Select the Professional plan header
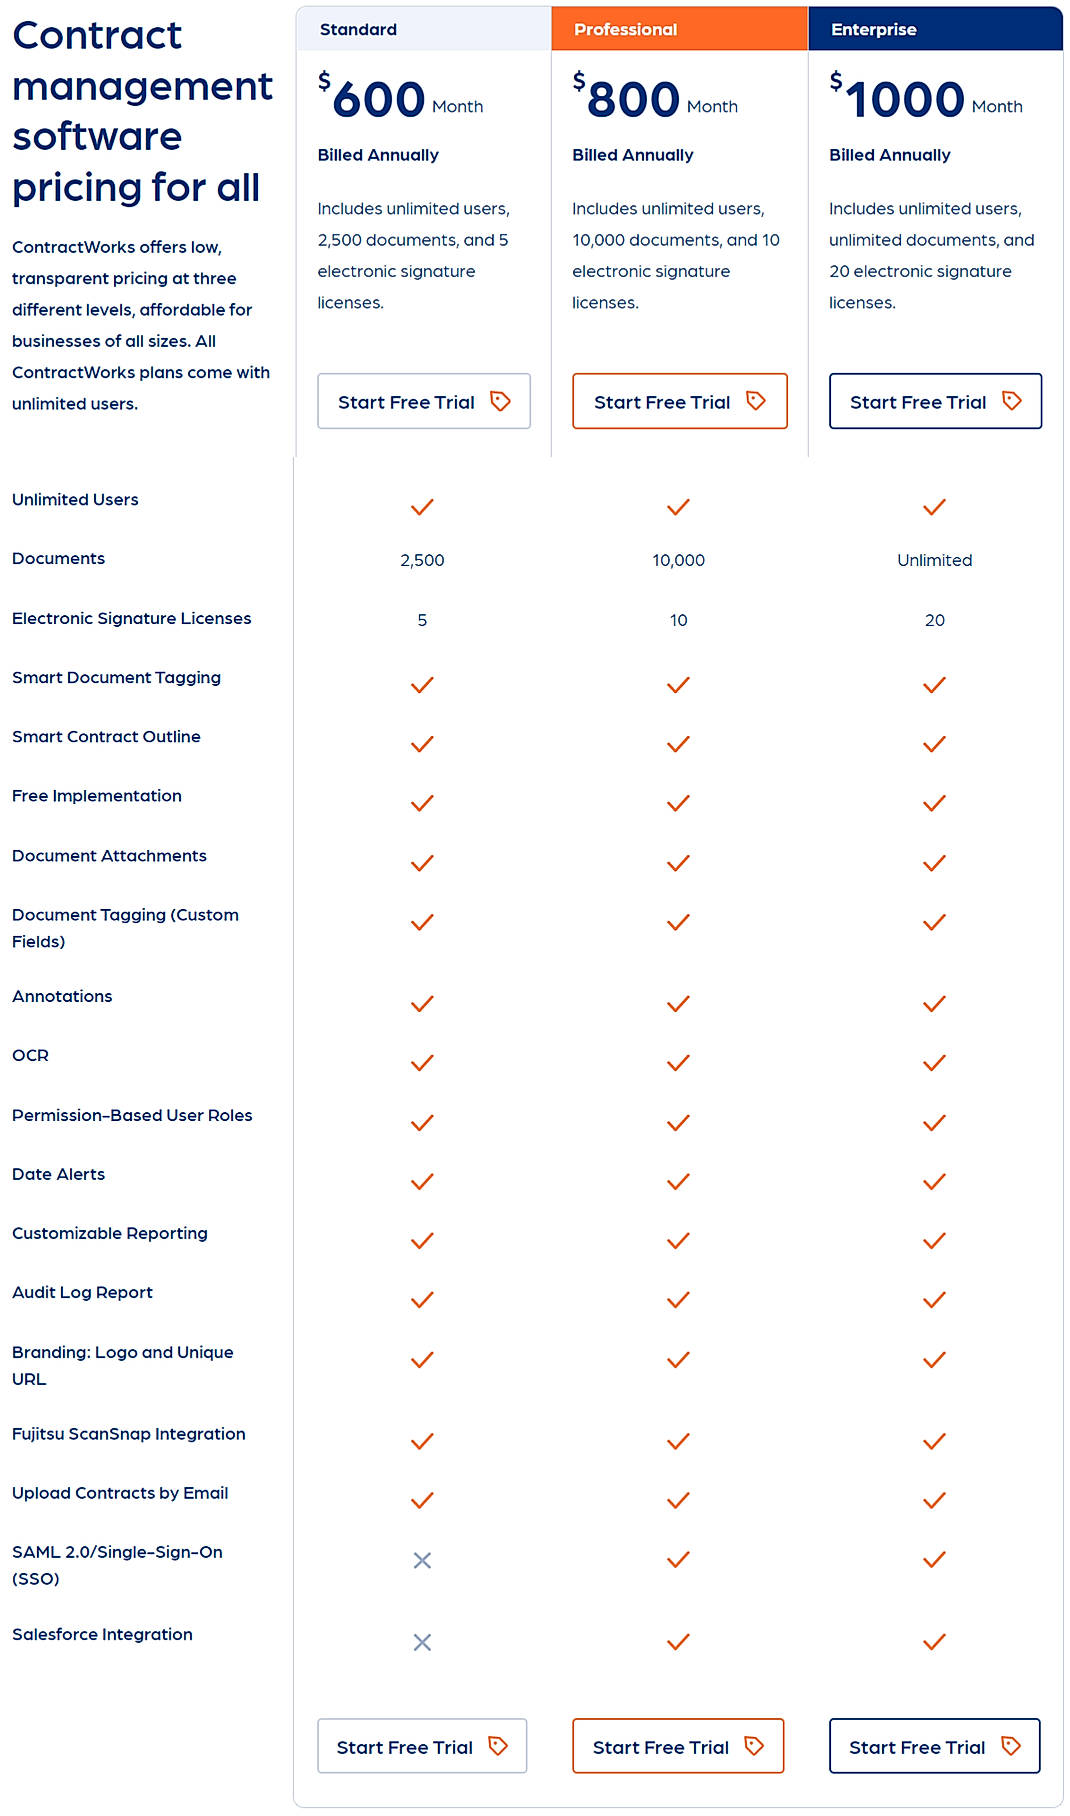 pos(678,29)
